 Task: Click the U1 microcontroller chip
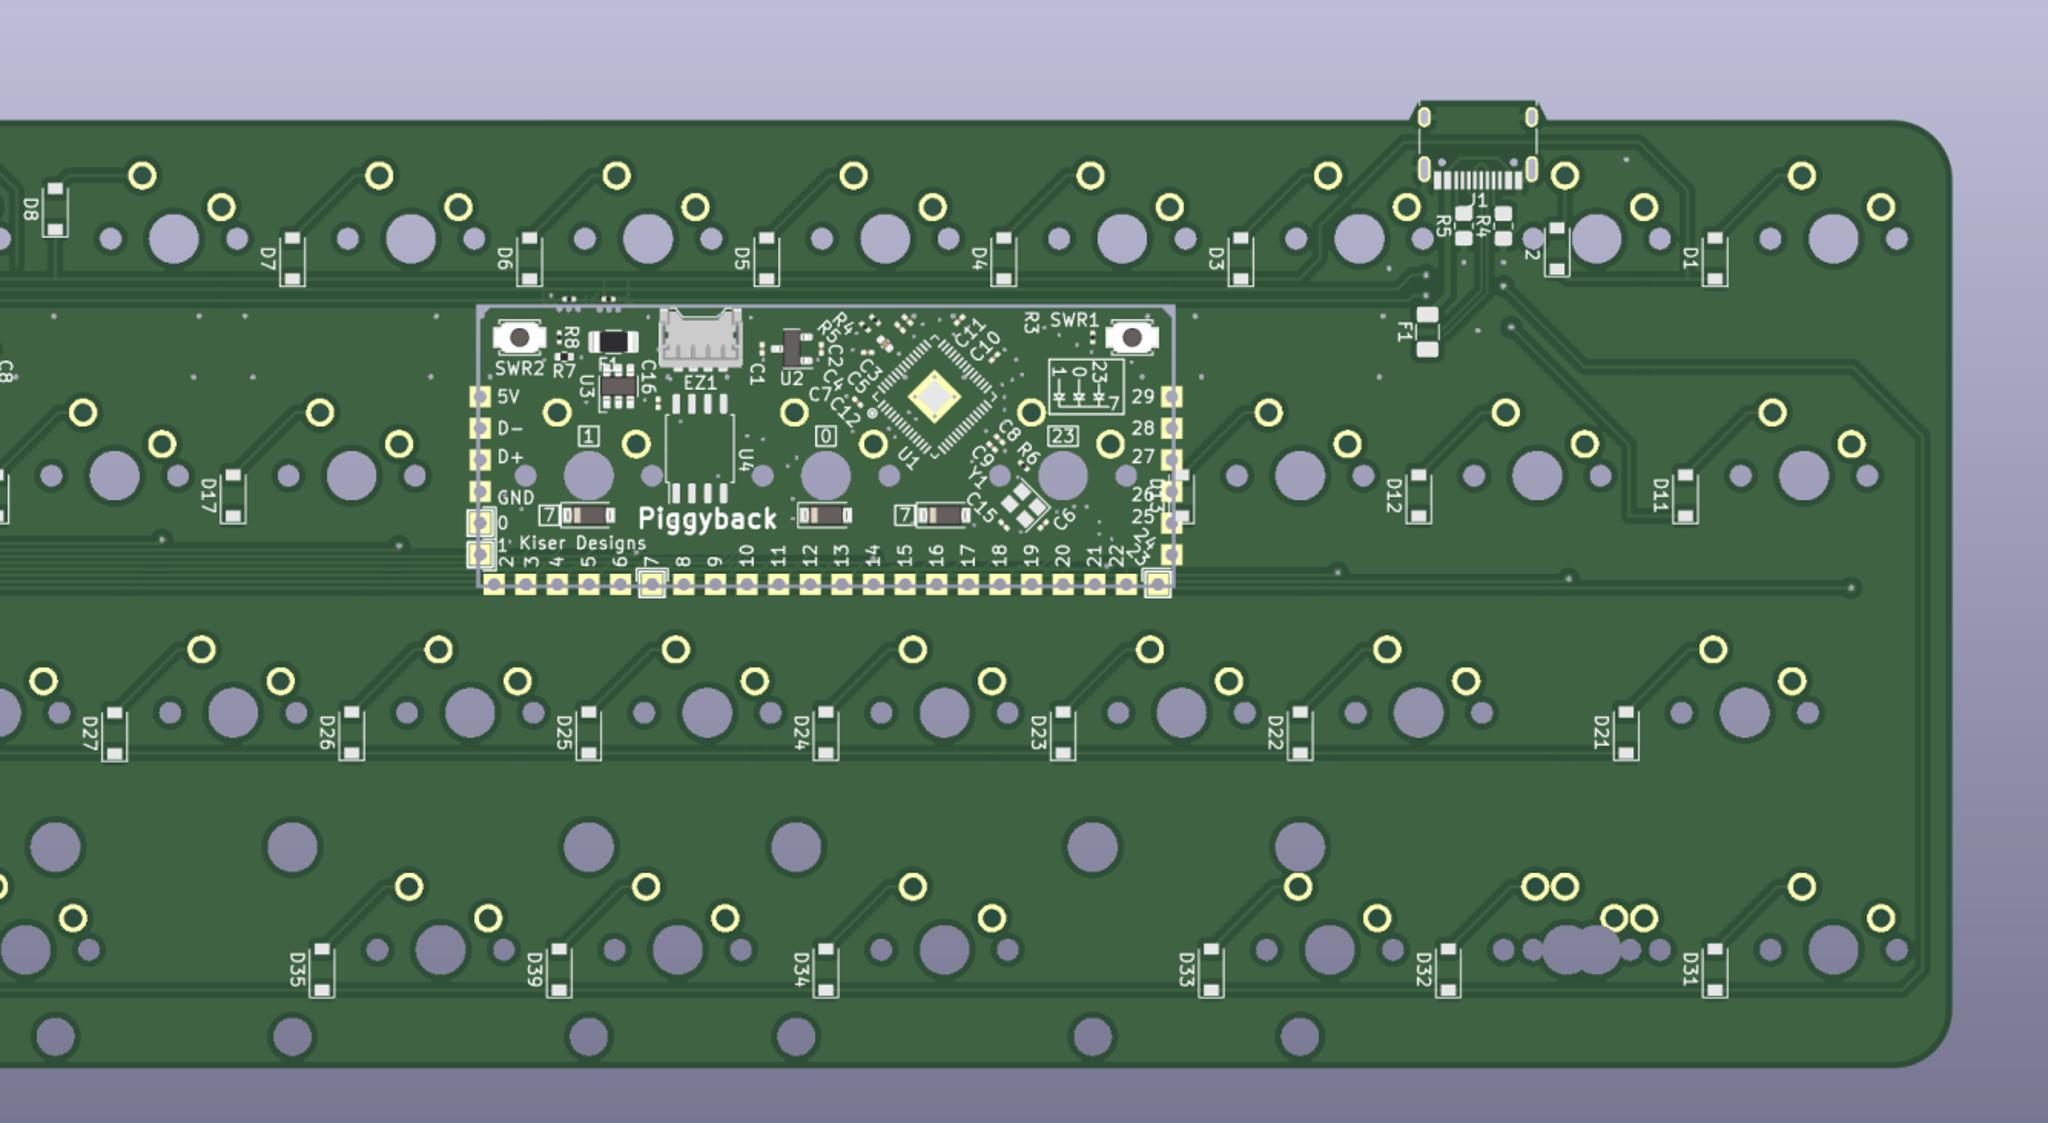pos(934,398)
